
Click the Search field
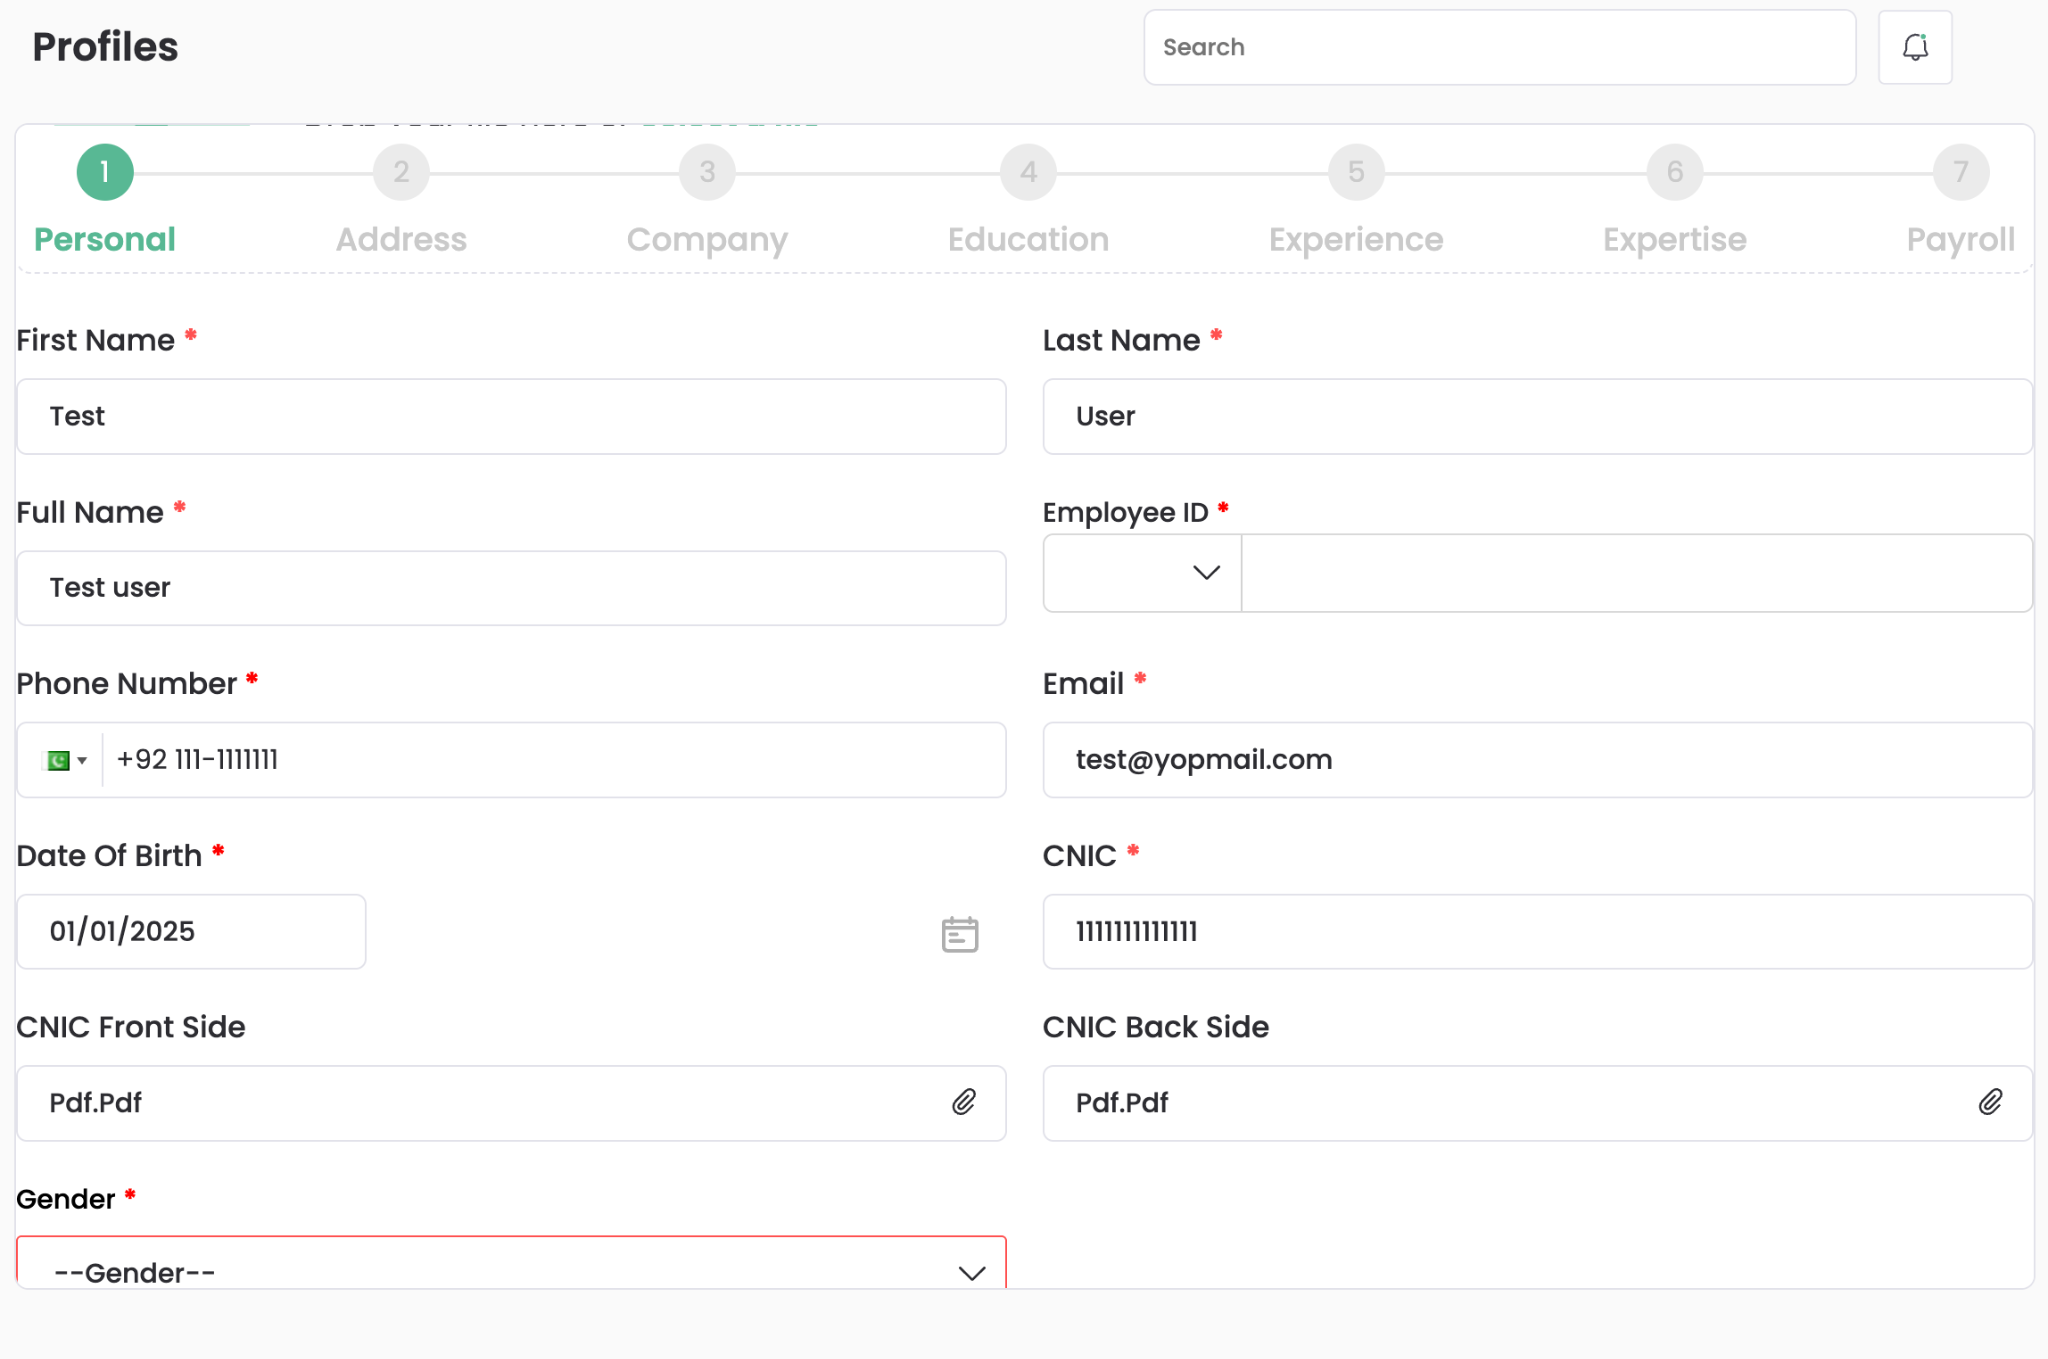(x=1499, y=48)
